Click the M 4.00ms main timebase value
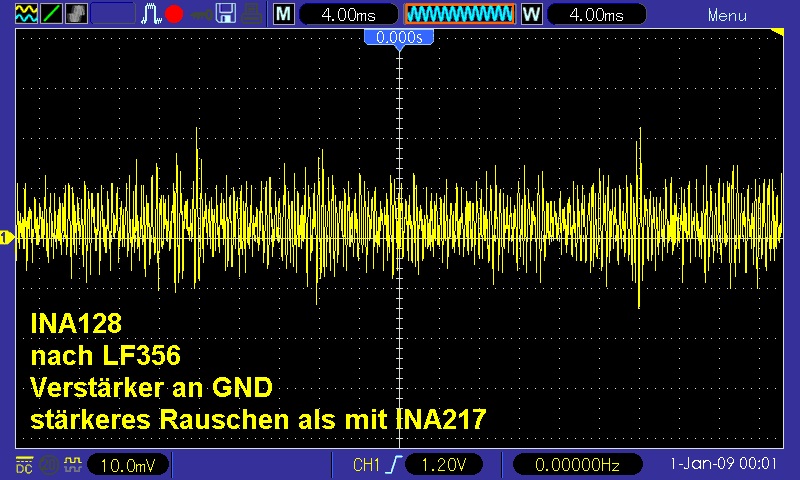Image resolution: width=800 pixels, height=480 pixels. (348, 14)
